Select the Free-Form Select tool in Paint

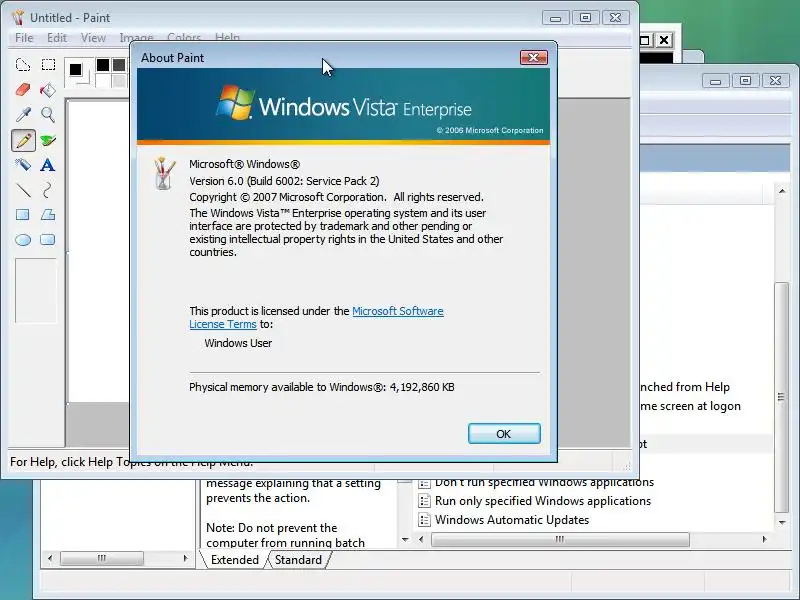pyautogui.click(x=23, y=65)
